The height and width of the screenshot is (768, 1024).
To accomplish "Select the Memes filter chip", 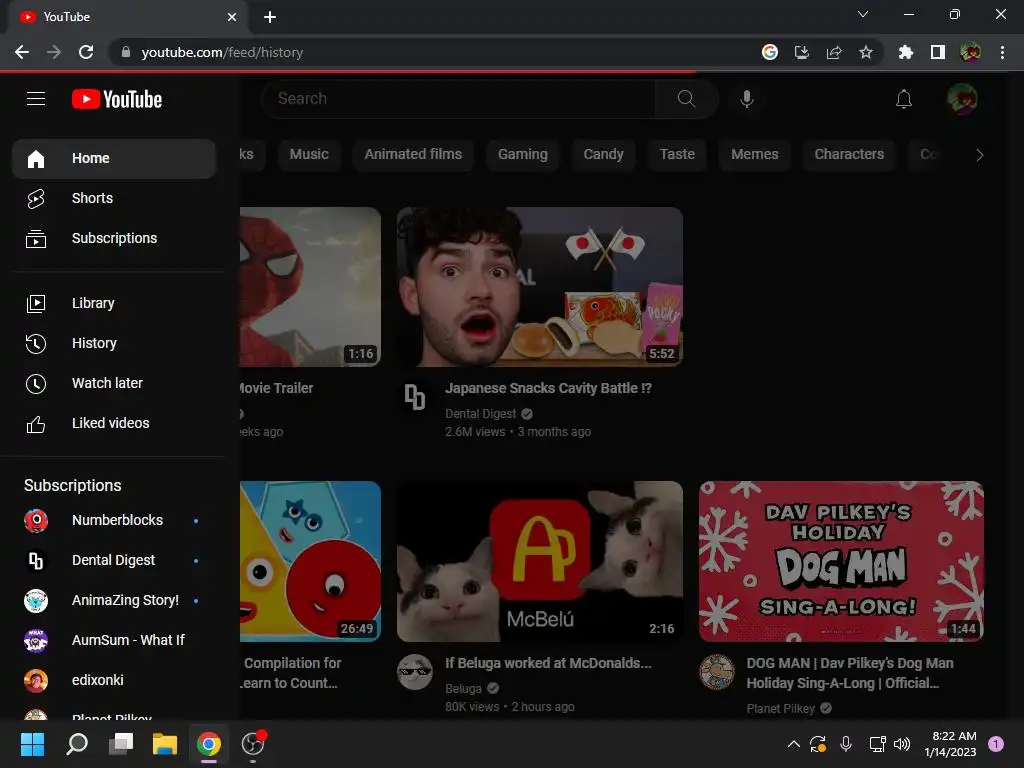I will [x=755, y=155].
